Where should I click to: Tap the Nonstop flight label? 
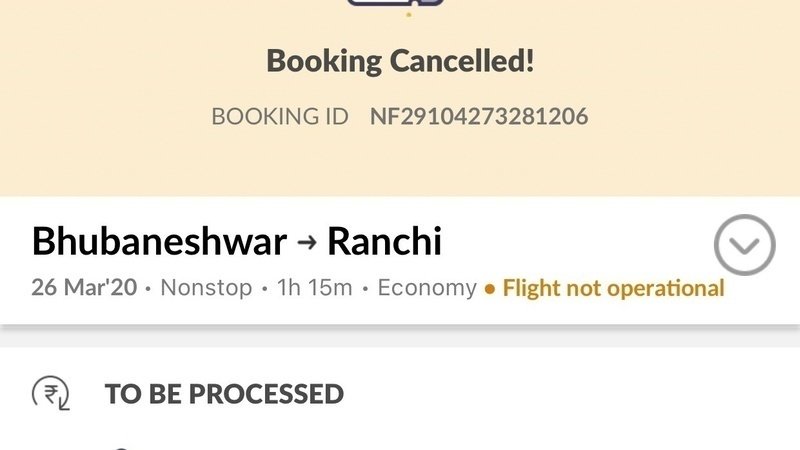coord(206,289)
